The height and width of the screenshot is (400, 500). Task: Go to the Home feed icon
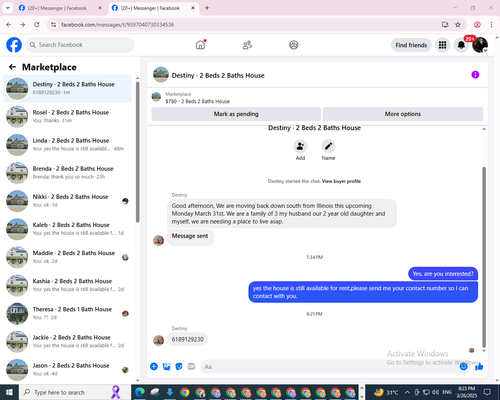[x=200, y=45]
